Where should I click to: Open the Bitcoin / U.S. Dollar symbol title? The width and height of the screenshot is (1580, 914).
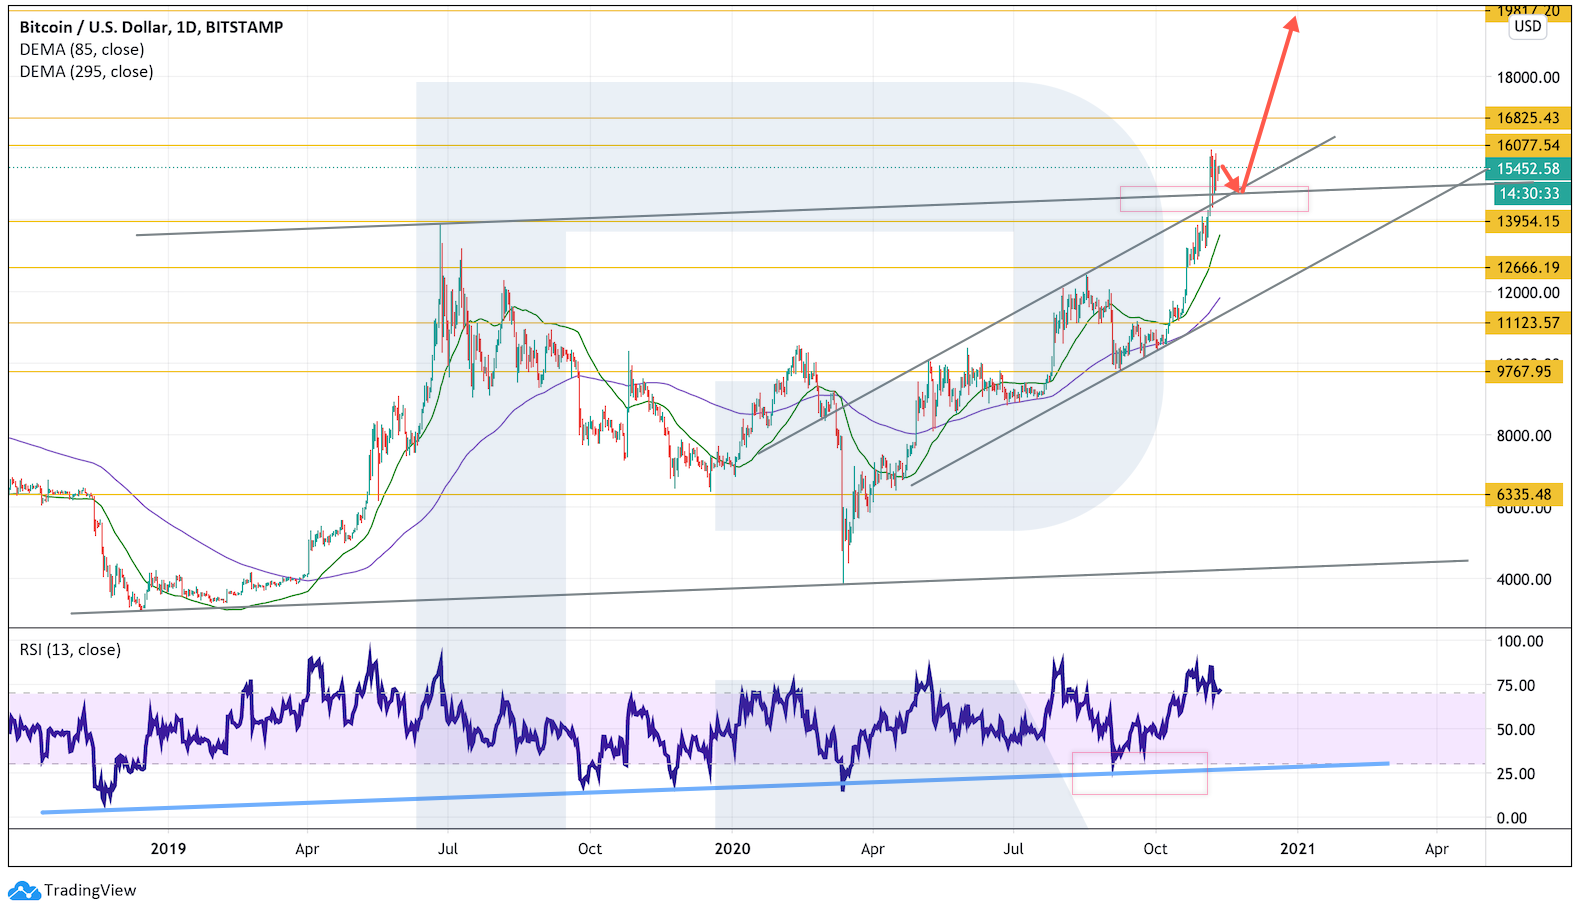pos(151,27)
